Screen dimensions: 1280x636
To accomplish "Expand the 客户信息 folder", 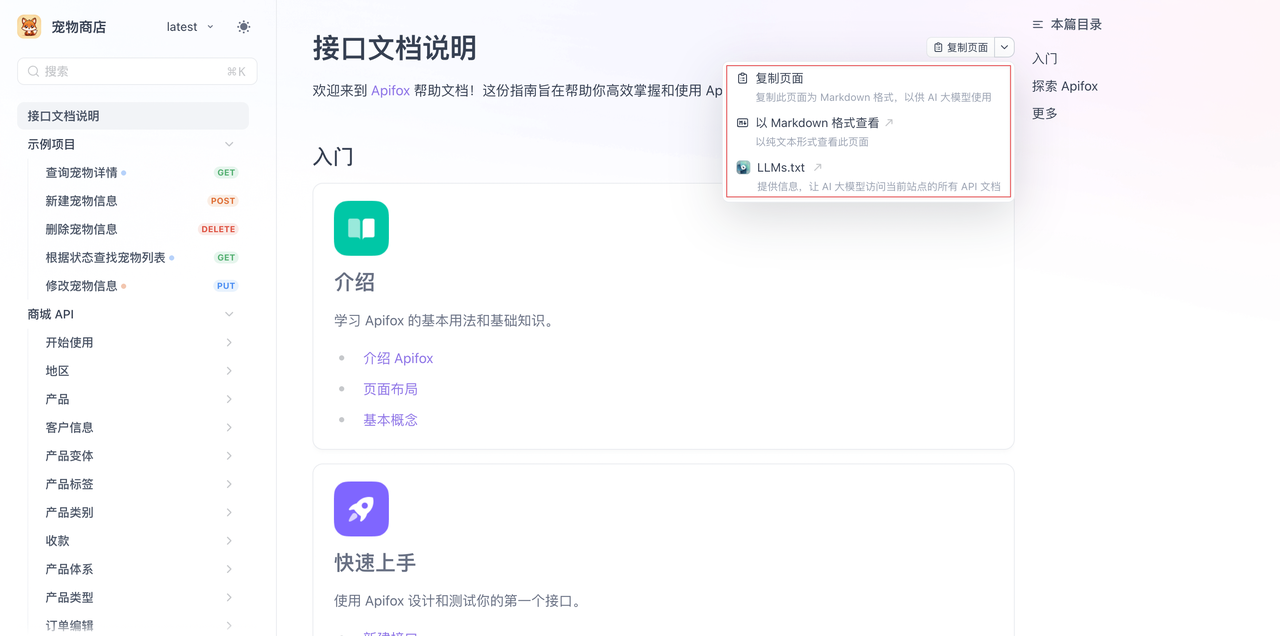I will point(133,428).
